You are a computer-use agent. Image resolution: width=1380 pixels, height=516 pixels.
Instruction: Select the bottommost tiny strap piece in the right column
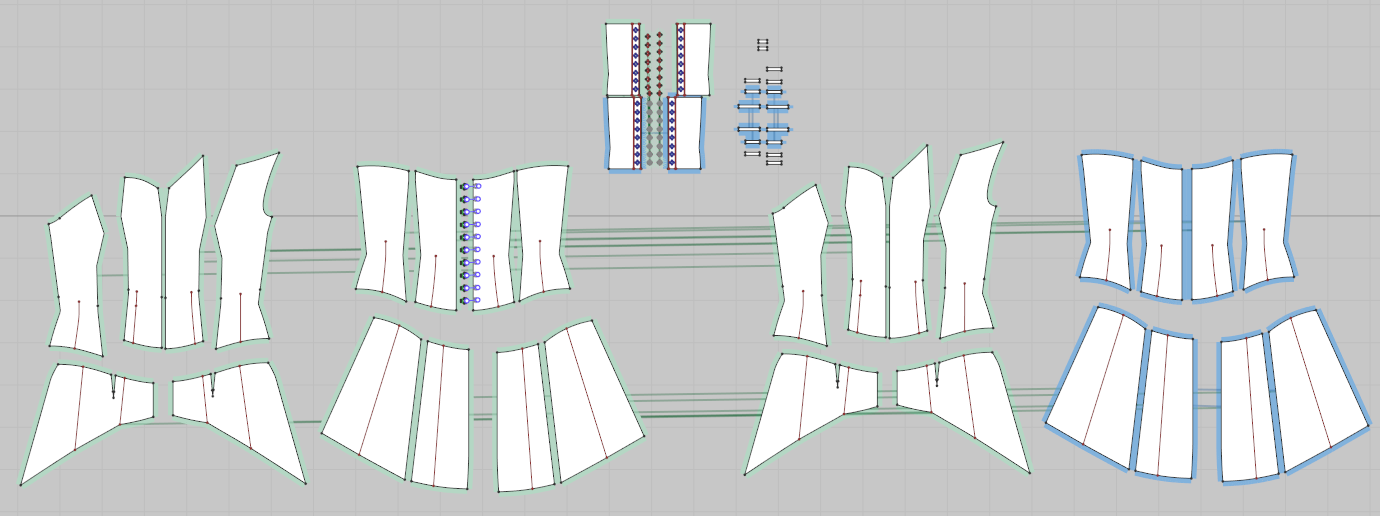click(774, 163)
